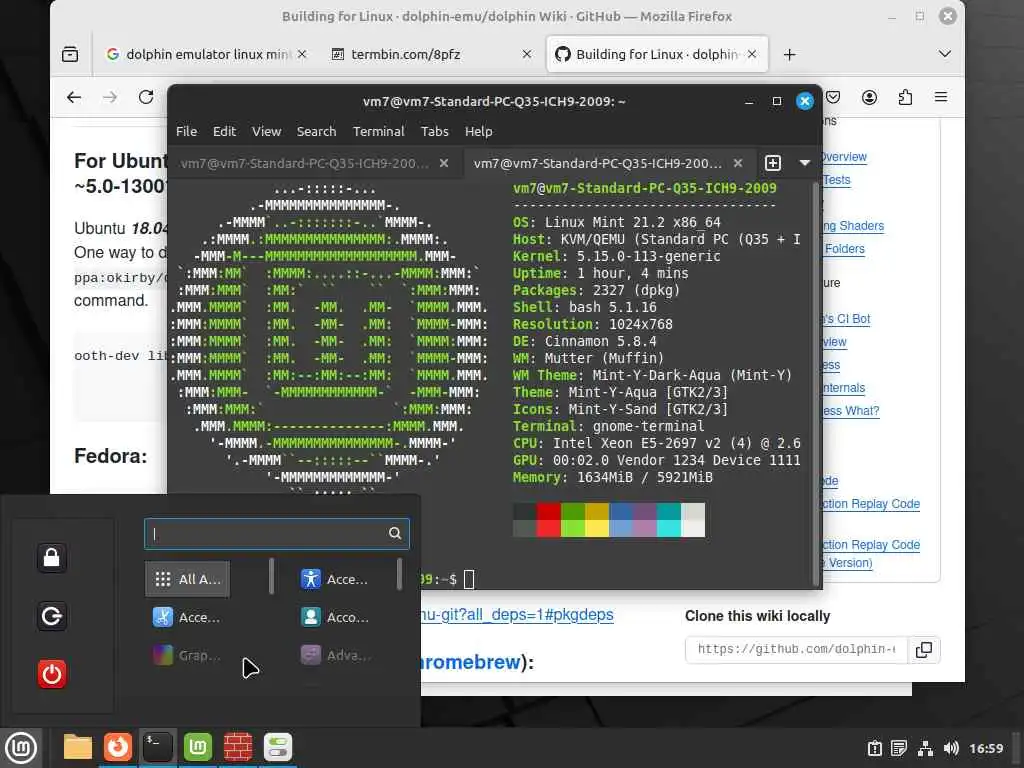
Task: Click the Overview wiki sidebar link
Action: pos(843,157)
